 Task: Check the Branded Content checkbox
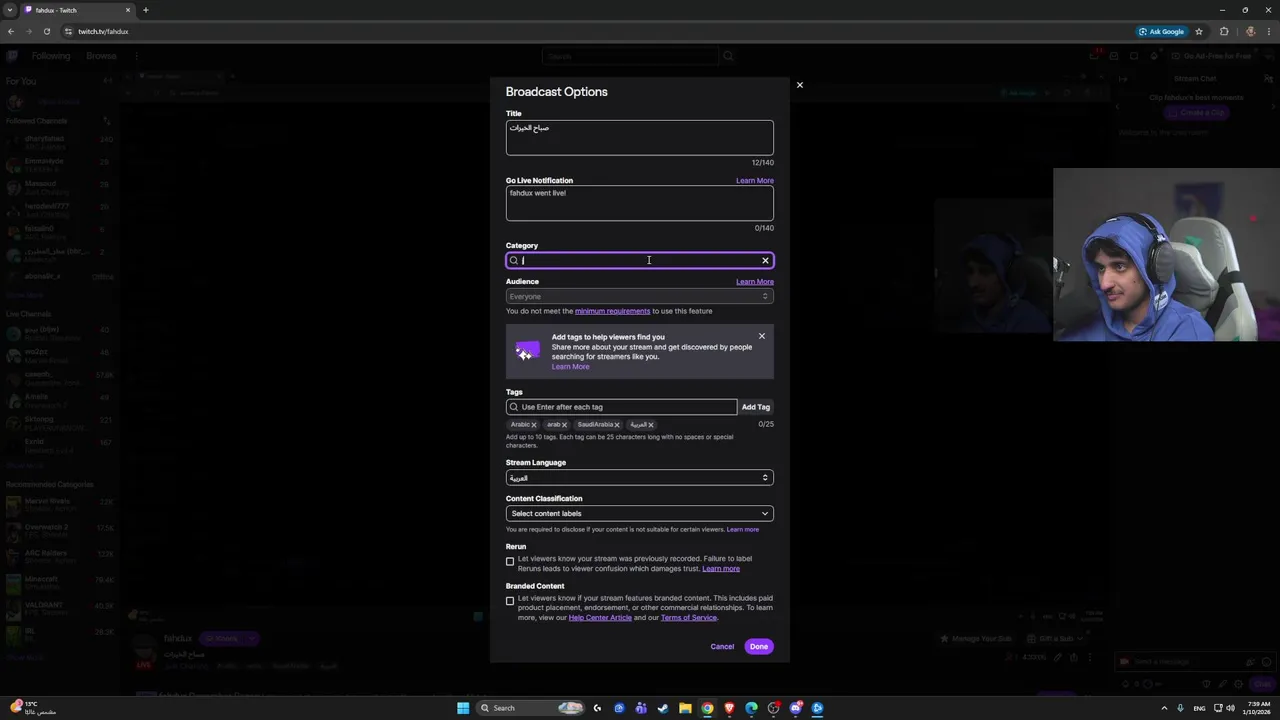510,601
